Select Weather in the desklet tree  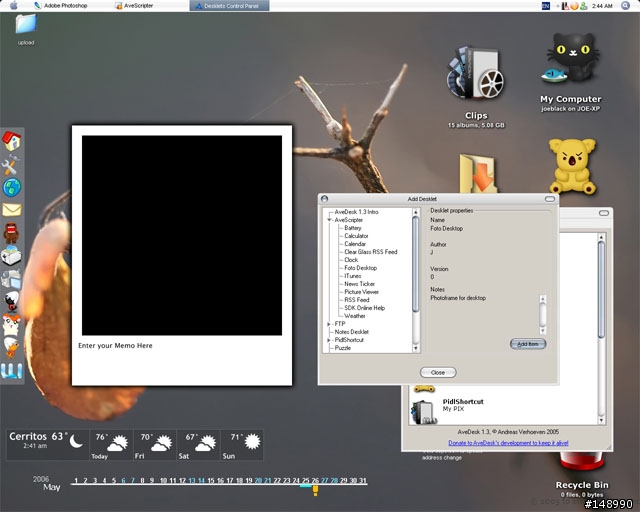[355, 316]
